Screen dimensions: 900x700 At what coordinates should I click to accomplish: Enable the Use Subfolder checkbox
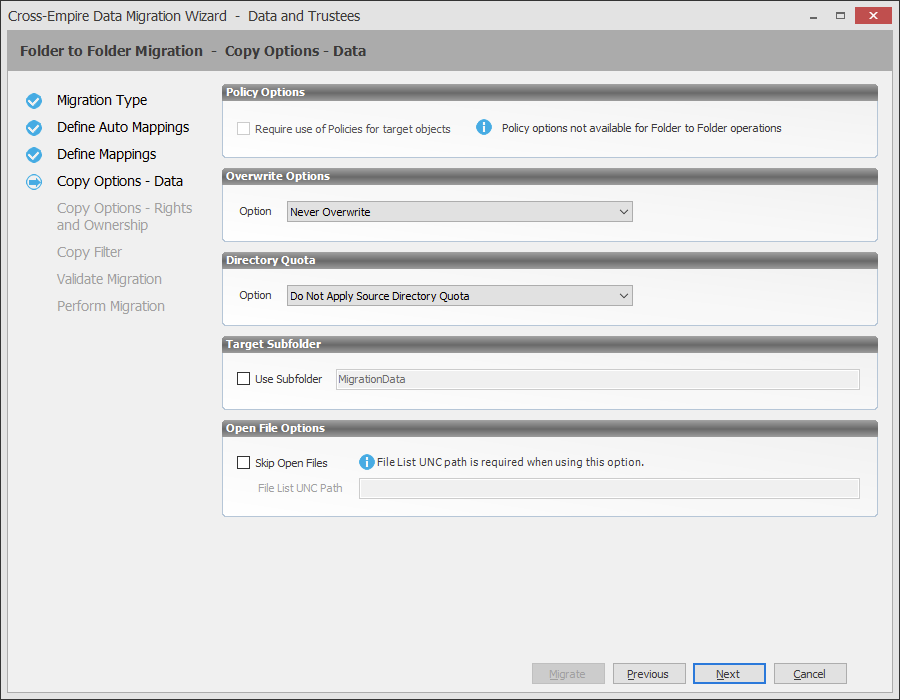243,379
